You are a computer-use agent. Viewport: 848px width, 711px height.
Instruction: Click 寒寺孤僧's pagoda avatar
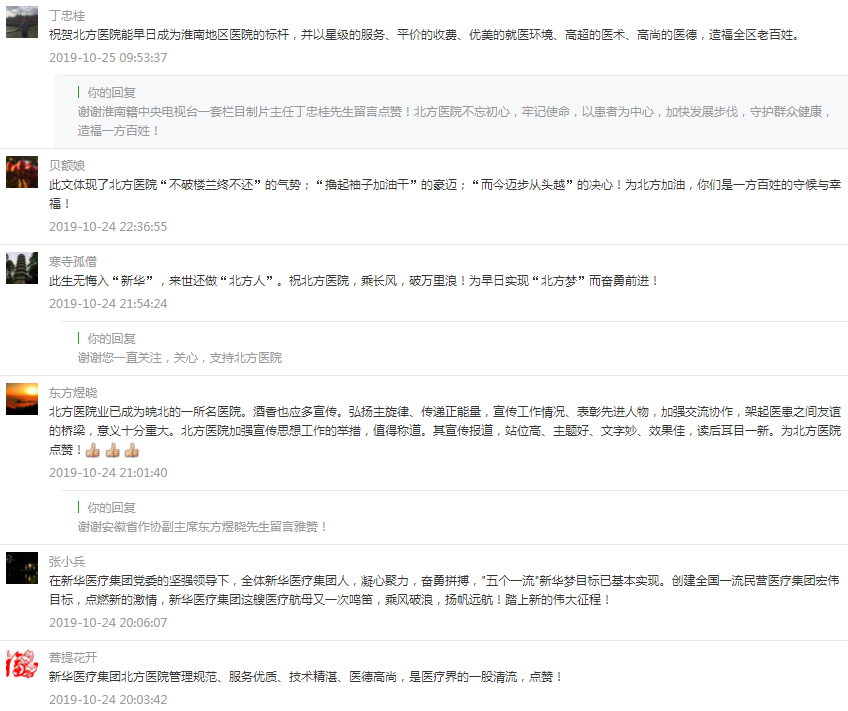tap(22, 268)
